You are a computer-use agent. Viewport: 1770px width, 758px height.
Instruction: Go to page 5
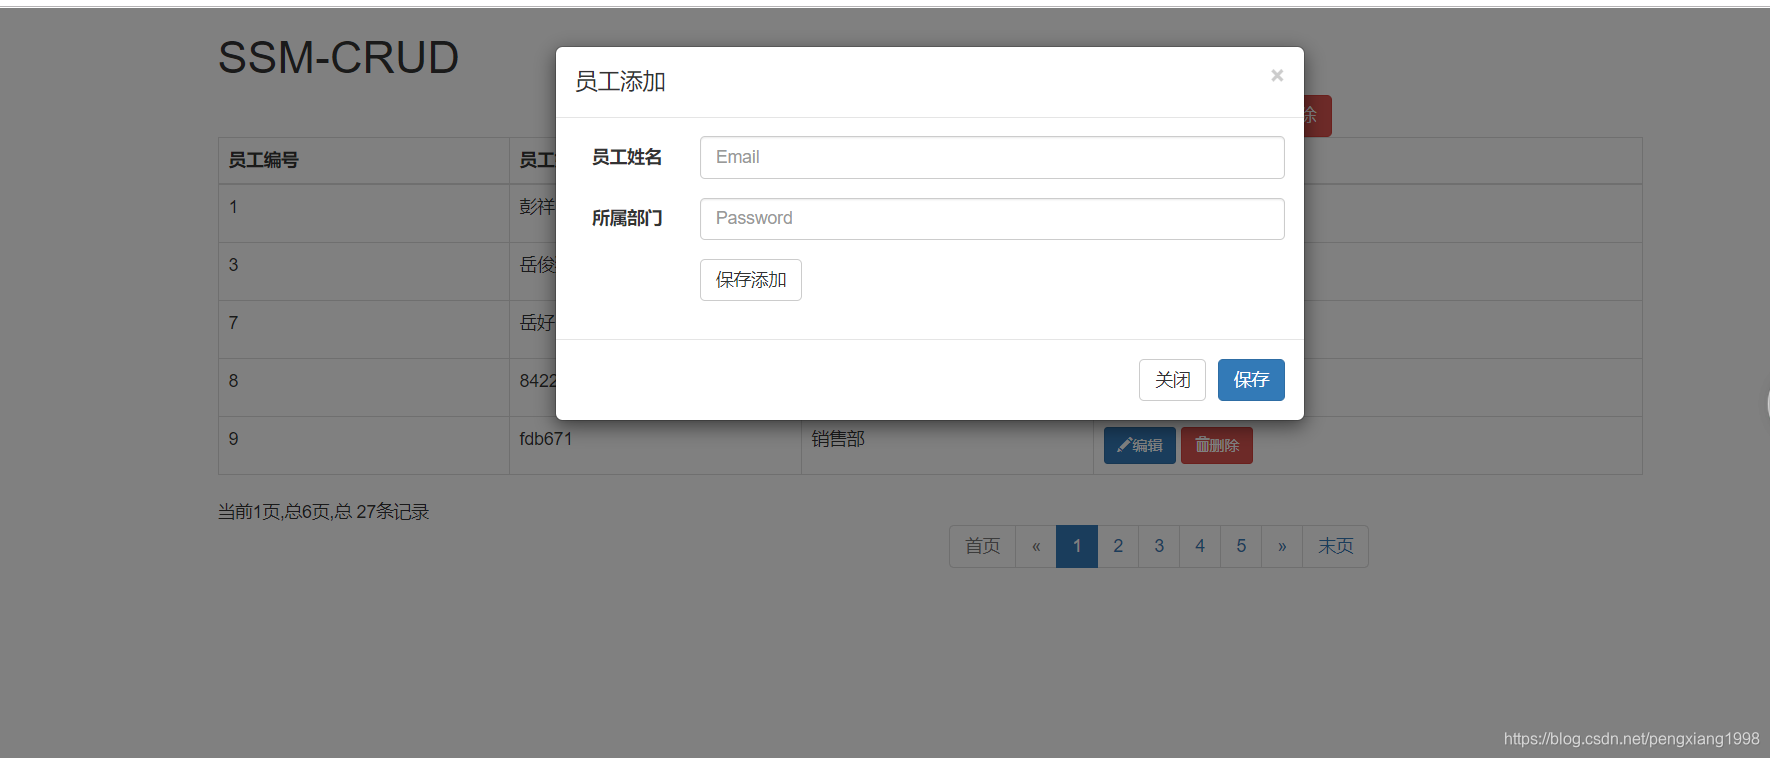pyautogui.click(x=1241, y=546)
